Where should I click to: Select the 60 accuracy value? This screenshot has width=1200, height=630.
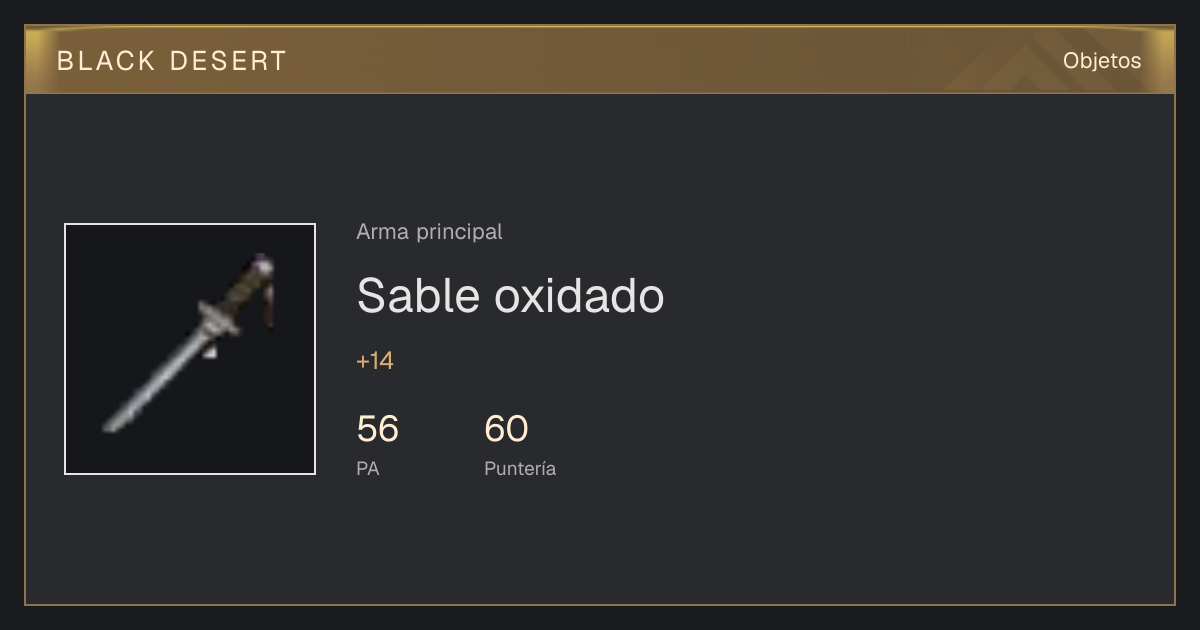click(506, 429)
